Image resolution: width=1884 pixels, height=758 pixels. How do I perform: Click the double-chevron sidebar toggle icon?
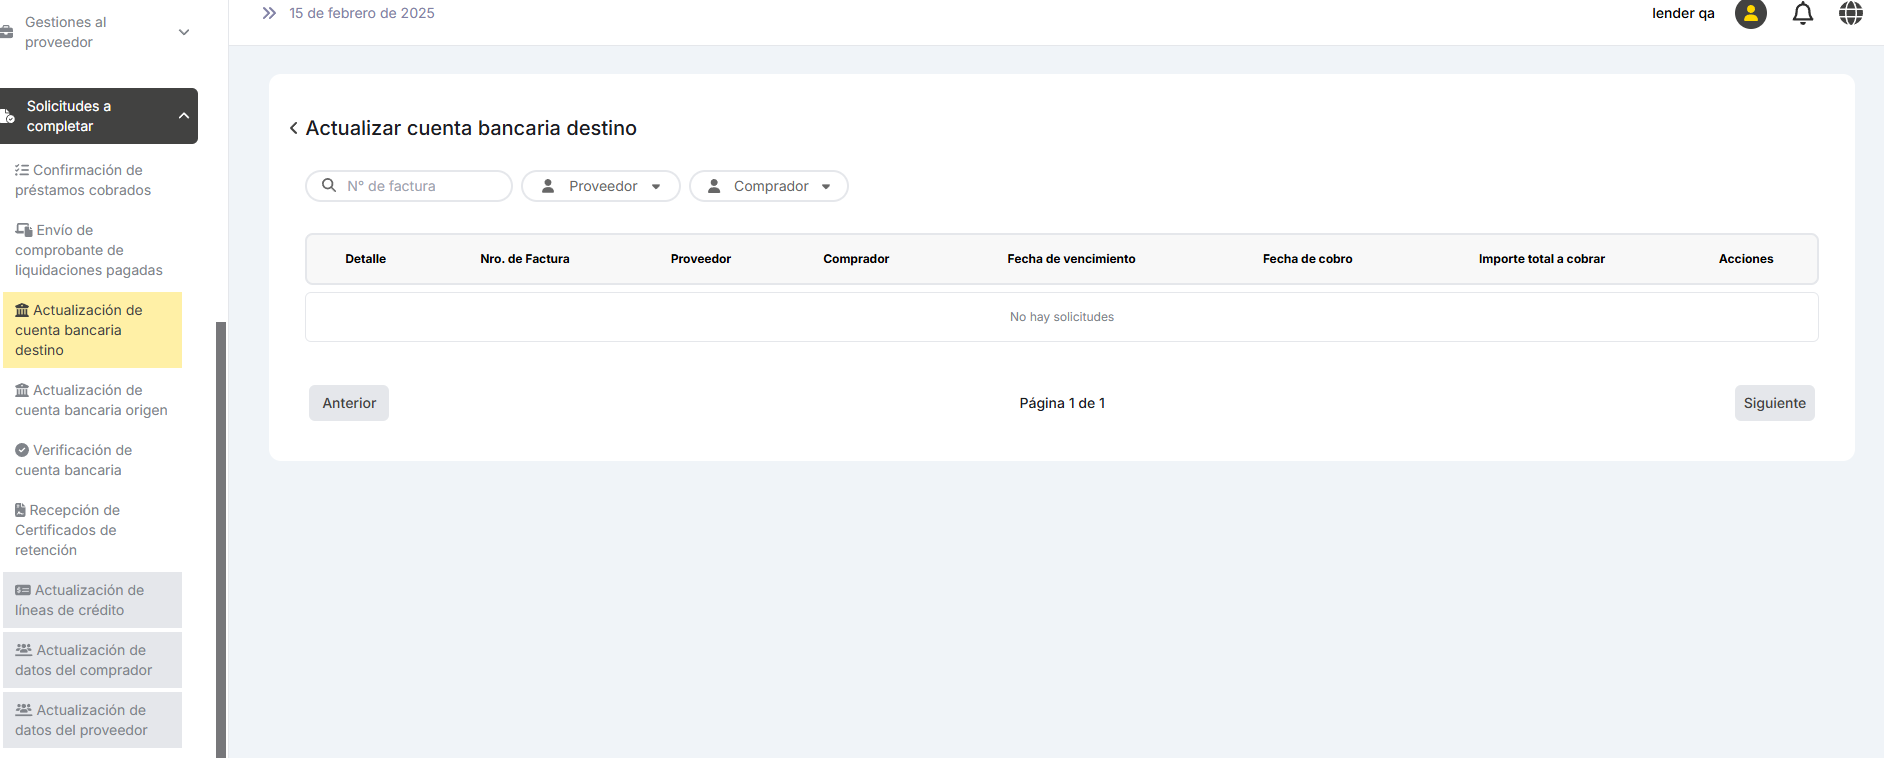[x=269, y=14]
